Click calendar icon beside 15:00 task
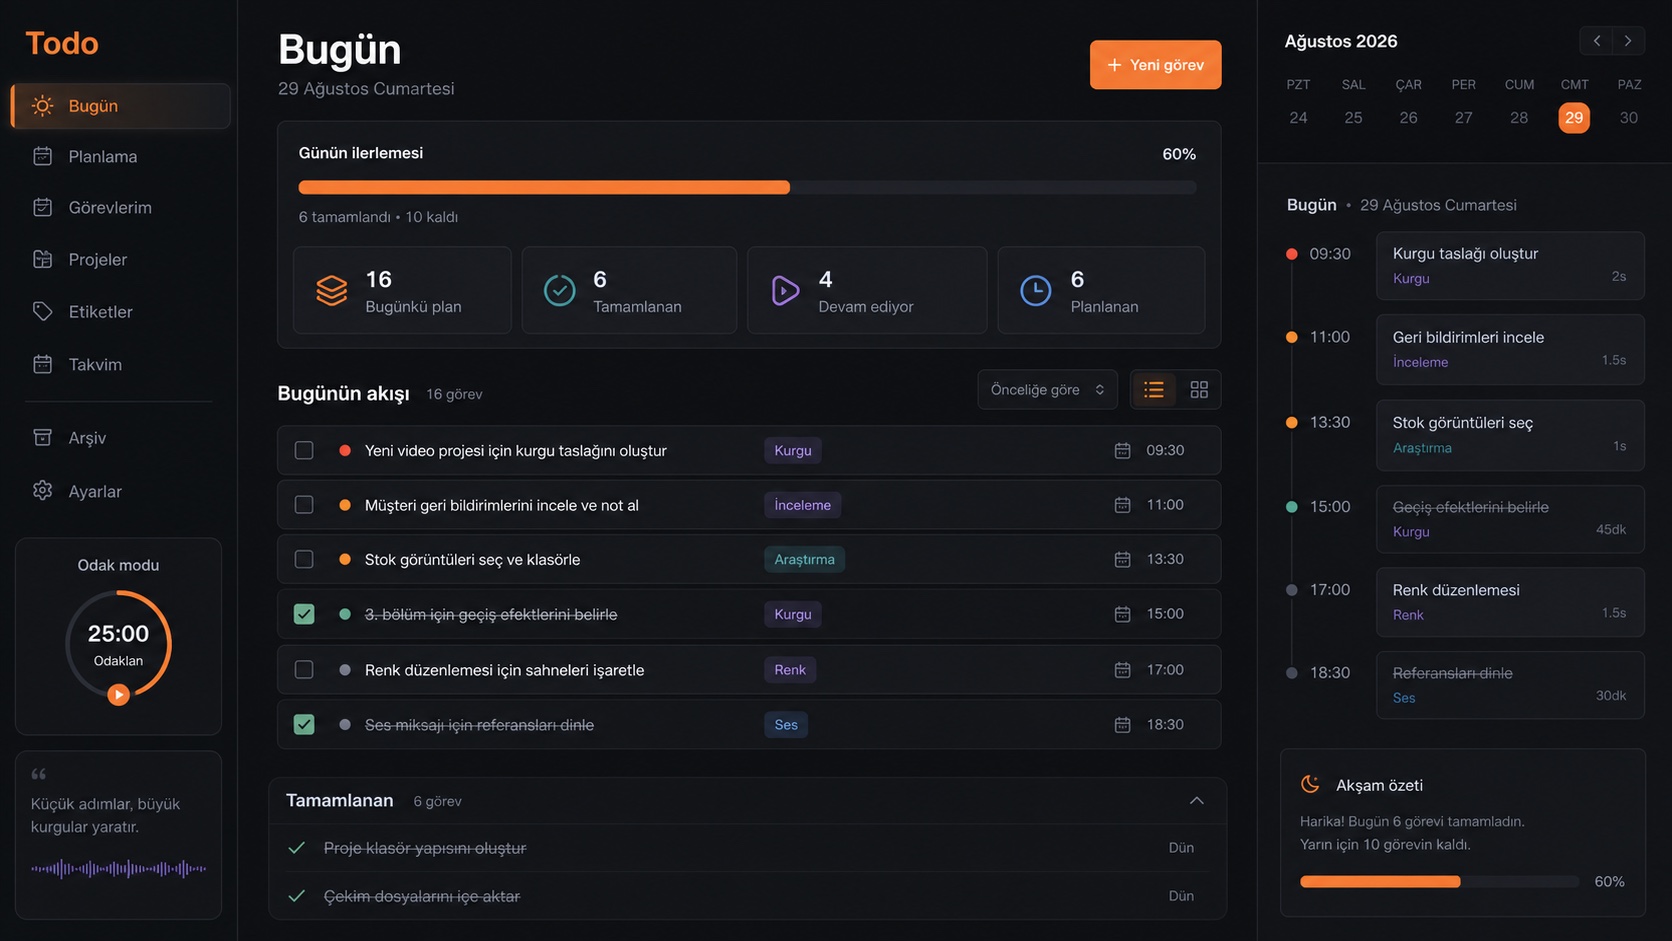 (x=1122, y=614)
